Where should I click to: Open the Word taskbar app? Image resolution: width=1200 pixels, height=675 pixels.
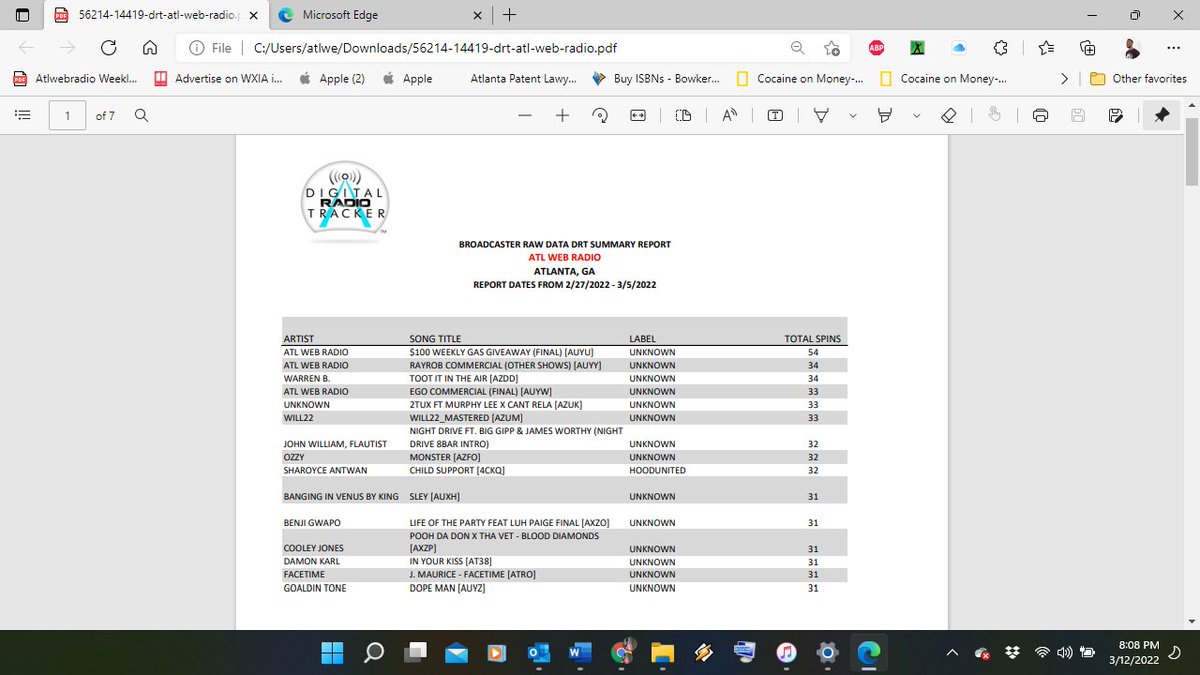coord(579,652)
